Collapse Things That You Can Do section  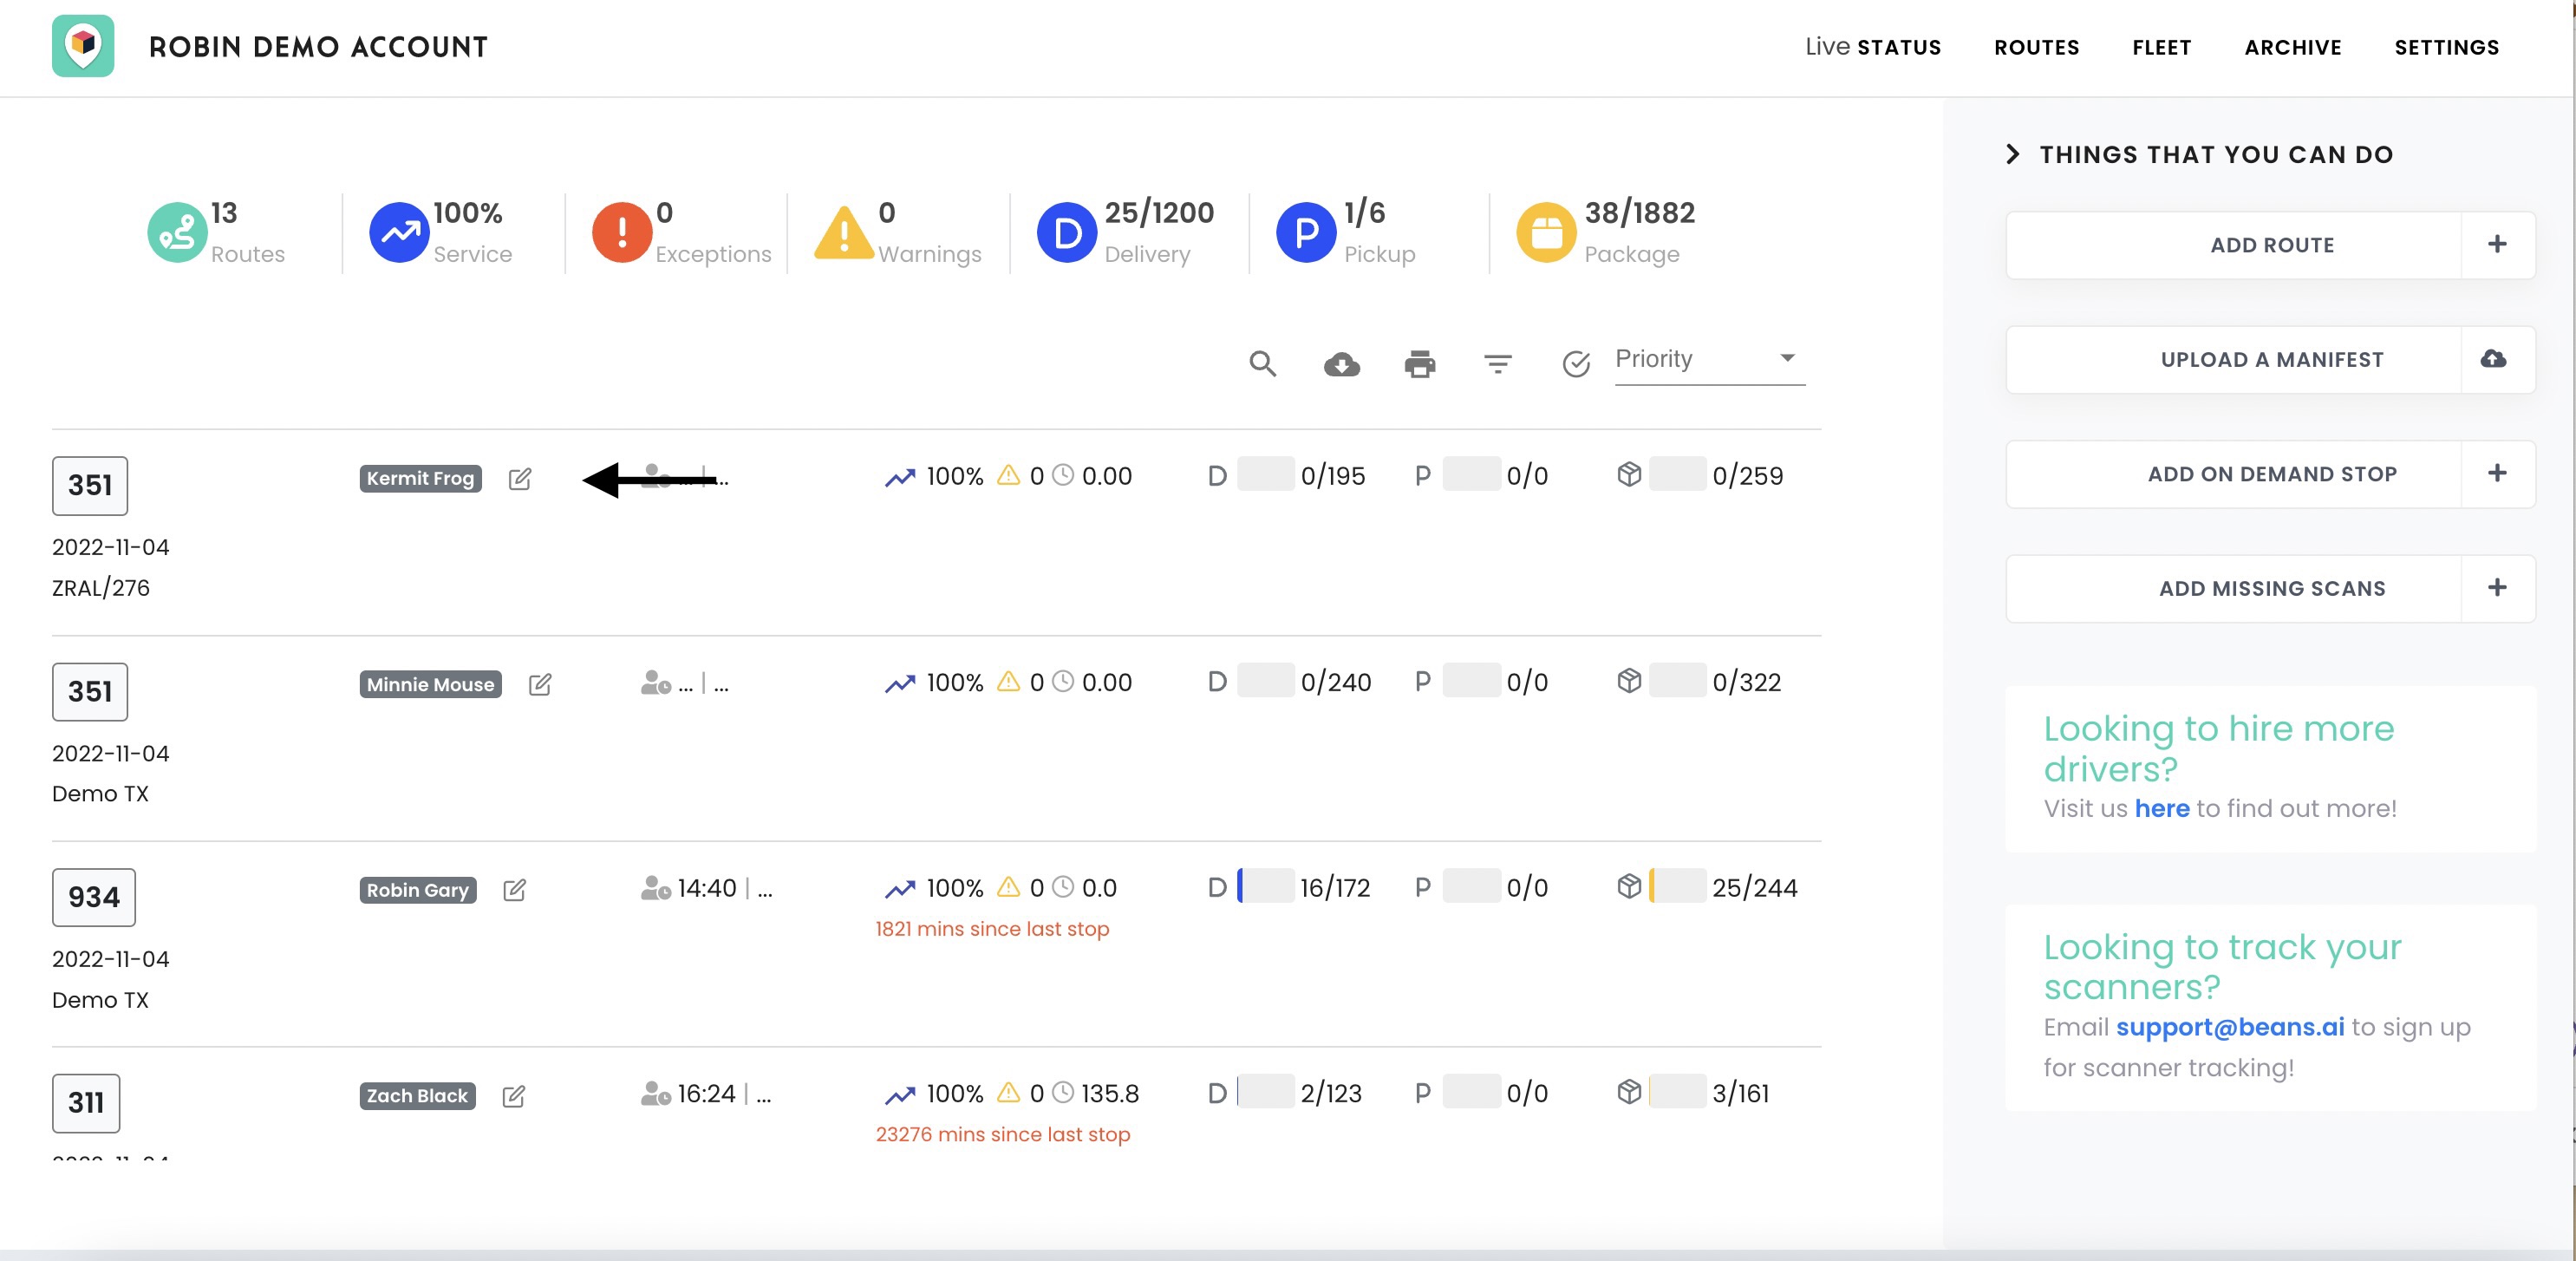click(x=2013, y=154)
